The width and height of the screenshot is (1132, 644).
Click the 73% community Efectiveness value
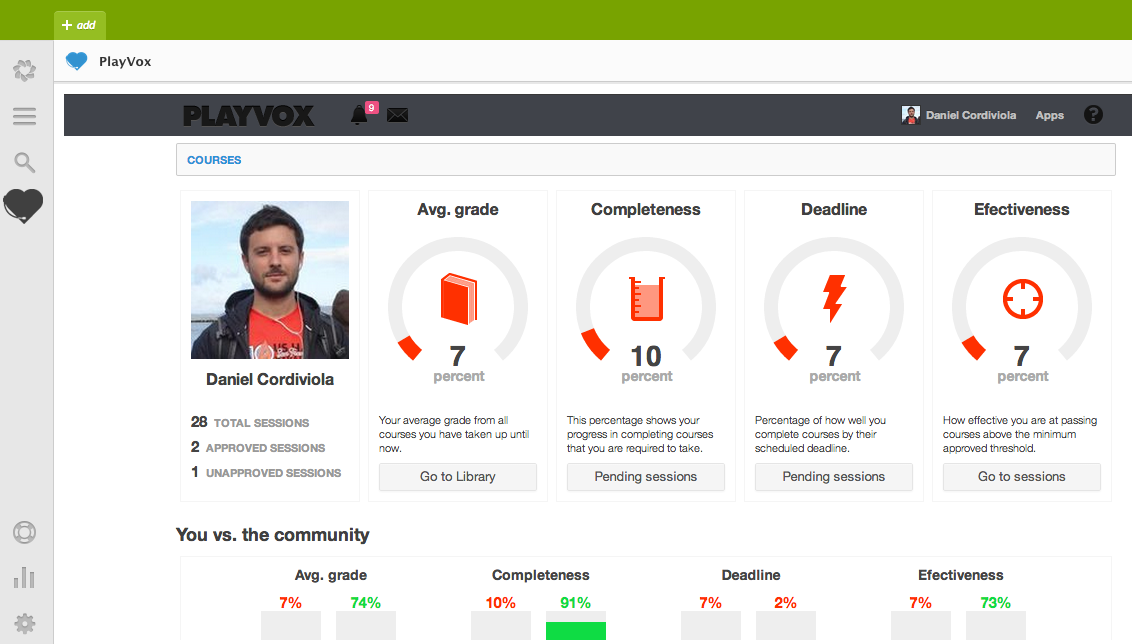click(996, 603)
